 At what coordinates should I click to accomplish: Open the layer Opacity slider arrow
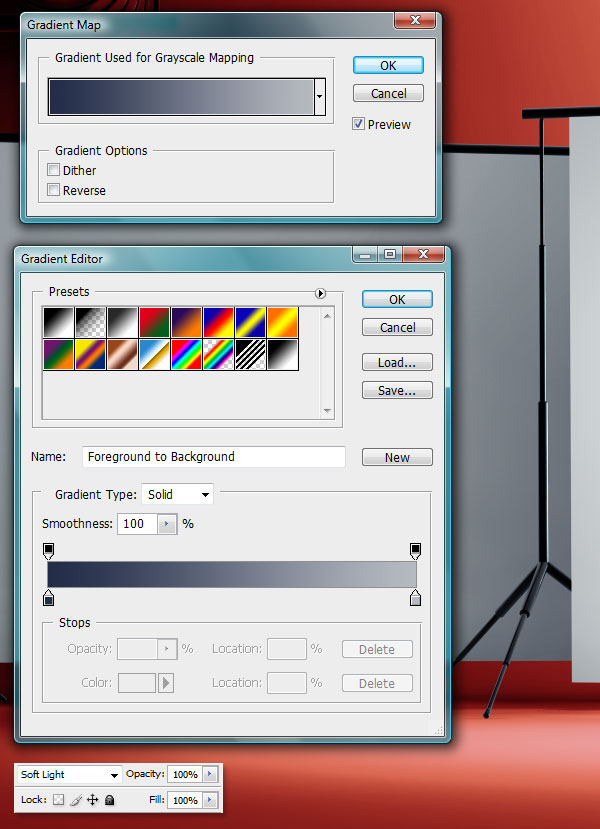(210, 775)
